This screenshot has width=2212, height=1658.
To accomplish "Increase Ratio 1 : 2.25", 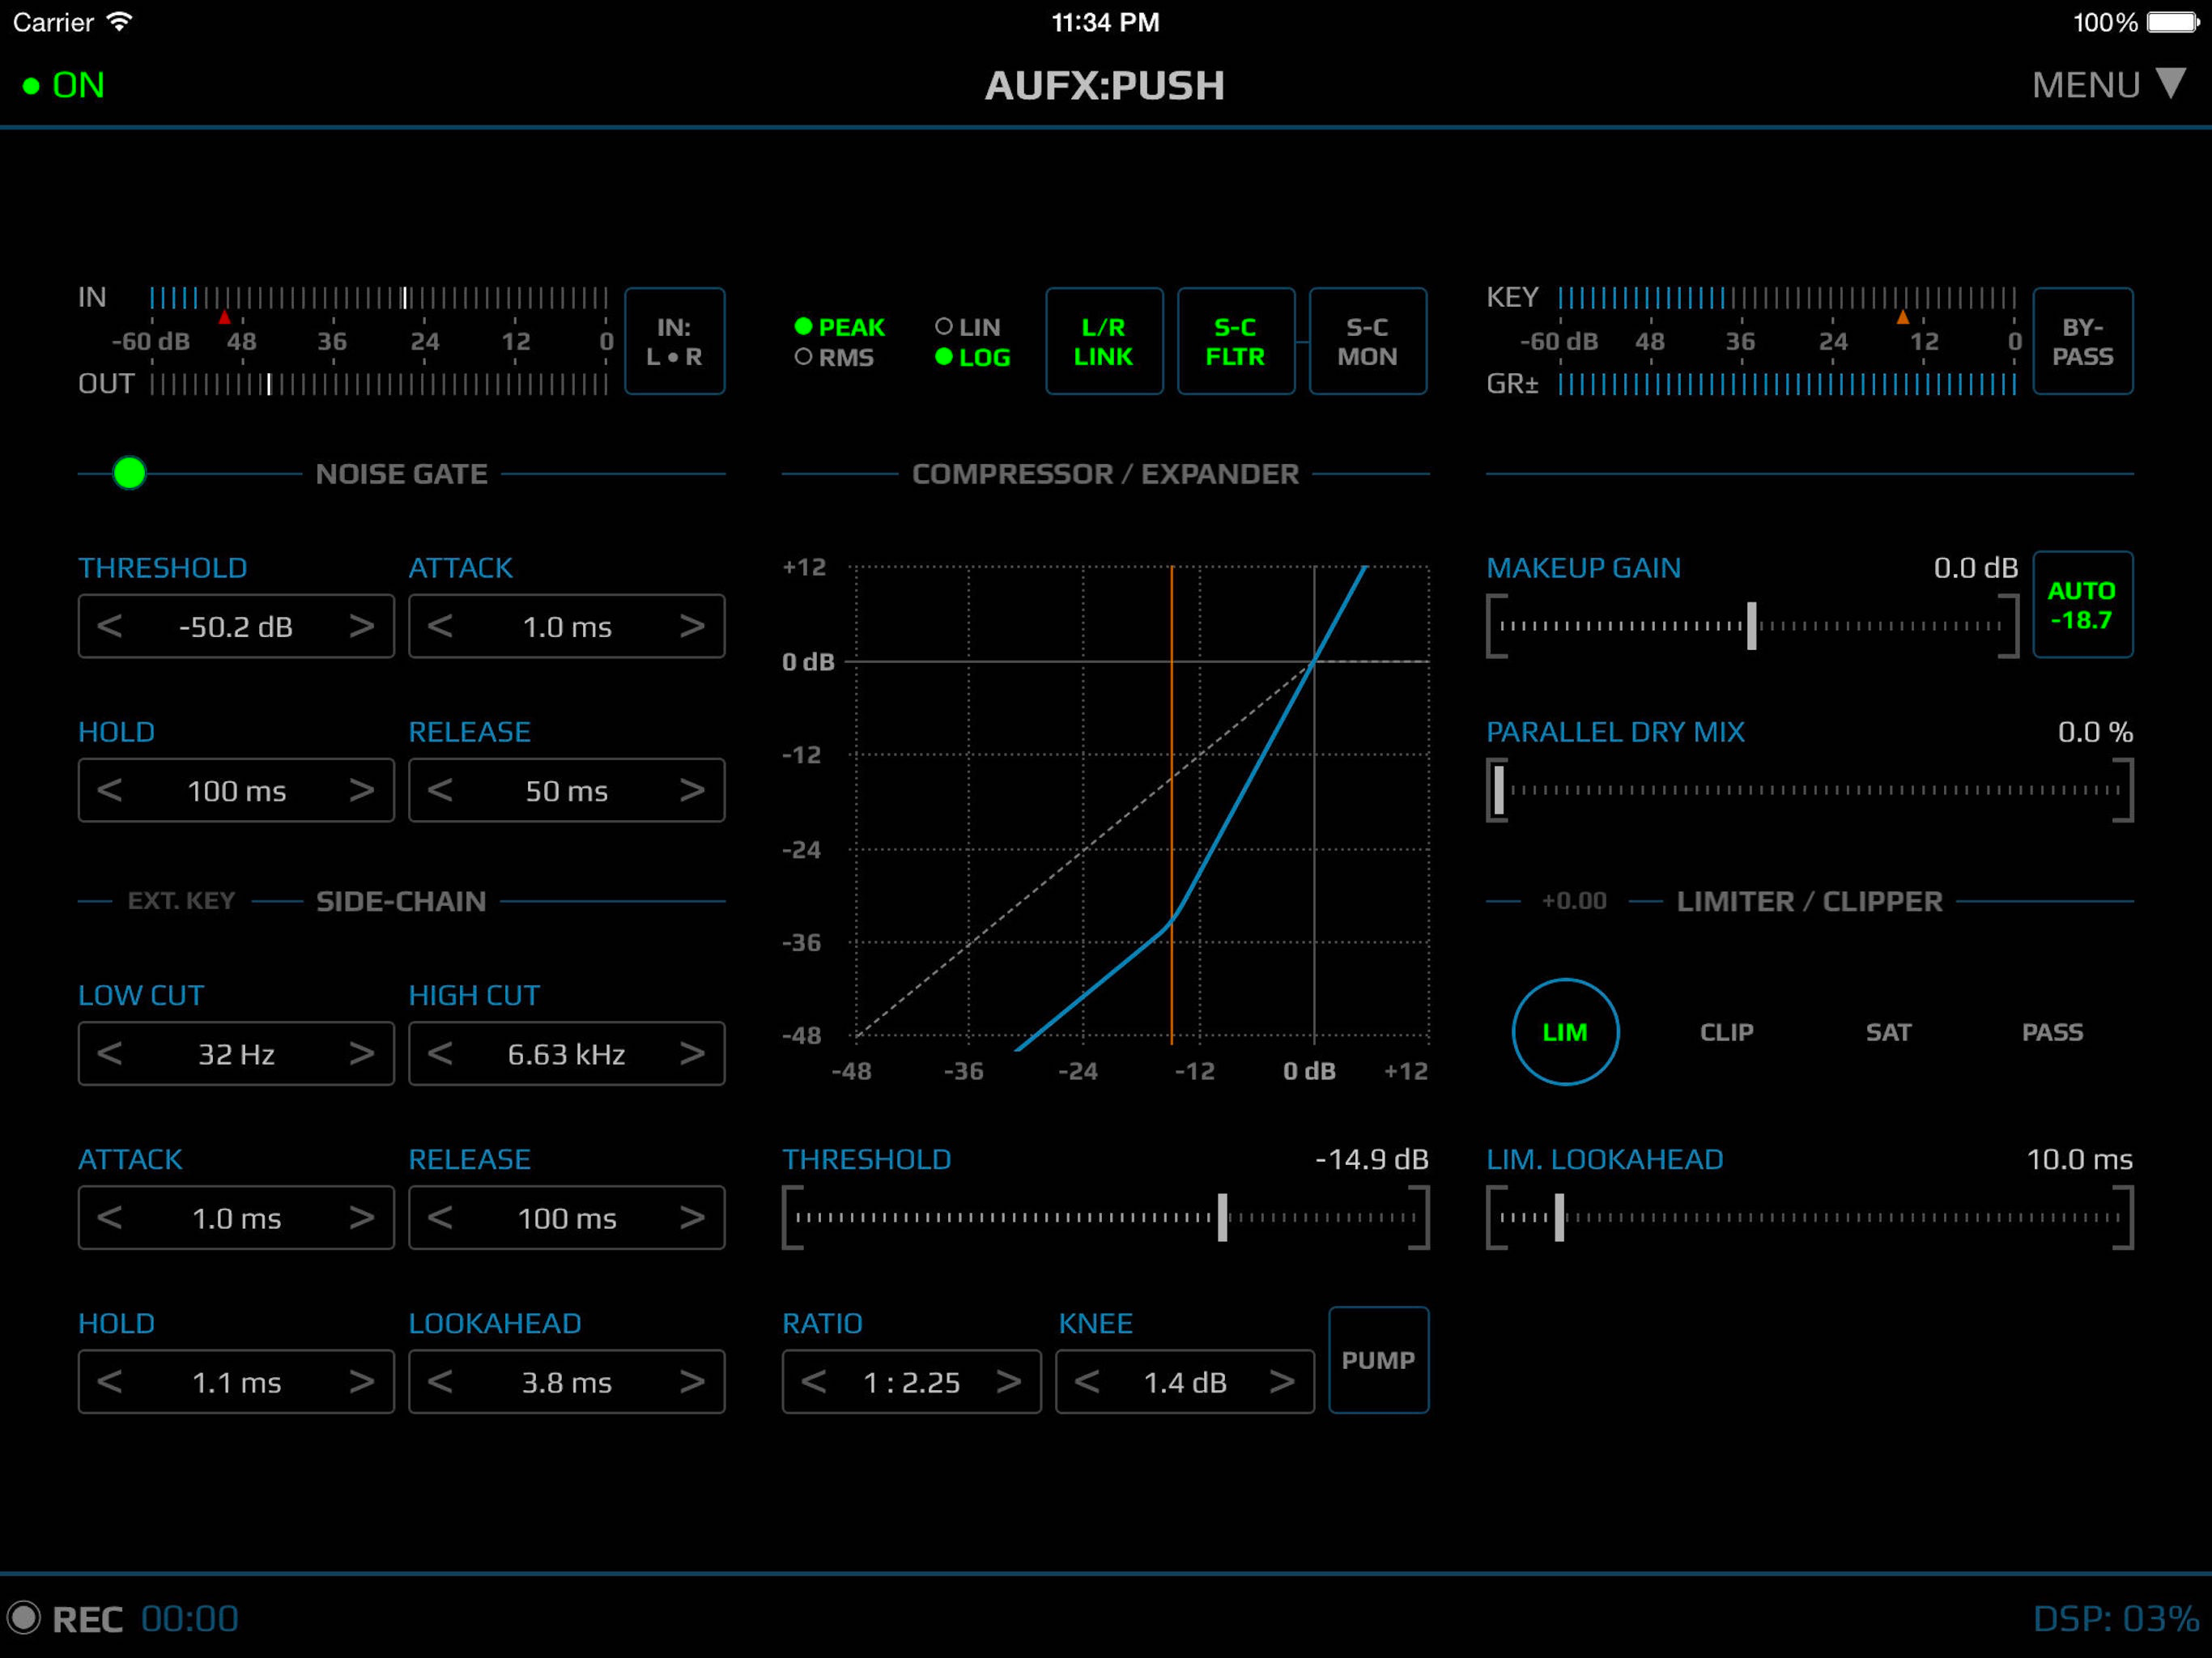I will 1009,1381.
